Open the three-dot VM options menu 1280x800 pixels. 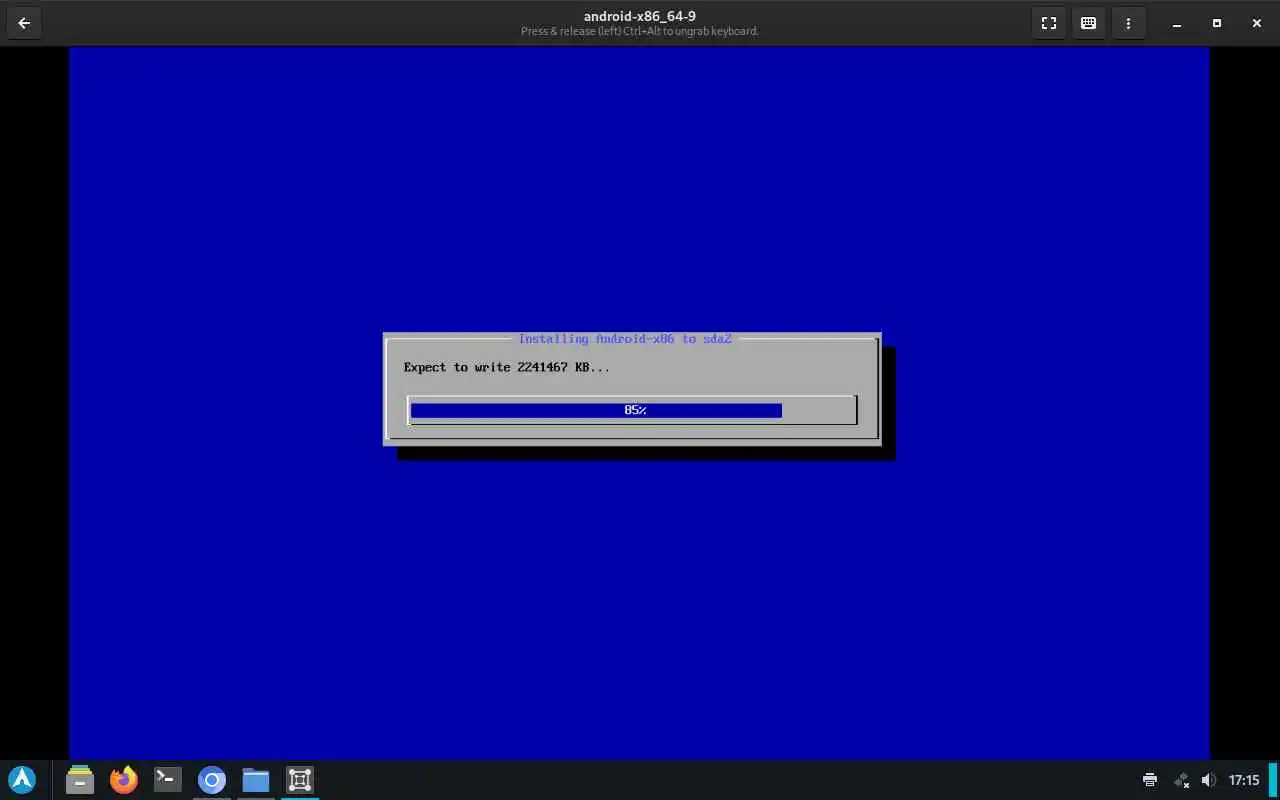(x=1129, y=23)
